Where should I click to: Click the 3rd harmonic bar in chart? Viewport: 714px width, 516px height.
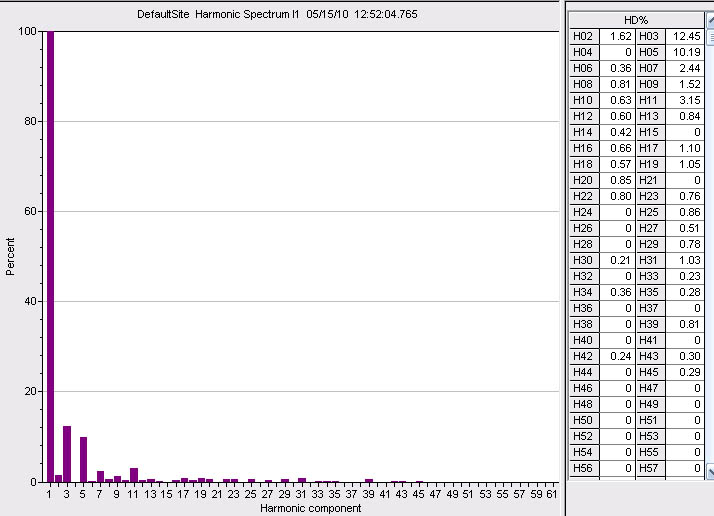(67, 454)
